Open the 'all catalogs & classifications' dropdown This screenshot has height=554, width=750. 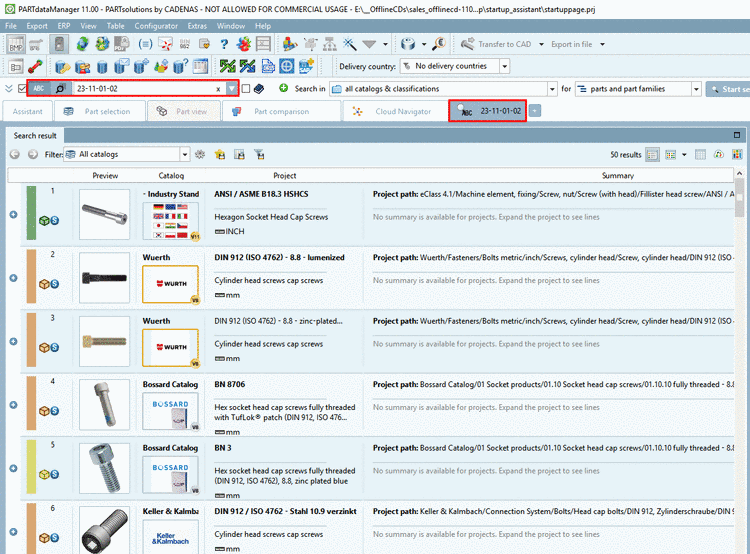(x=552, y=89)
